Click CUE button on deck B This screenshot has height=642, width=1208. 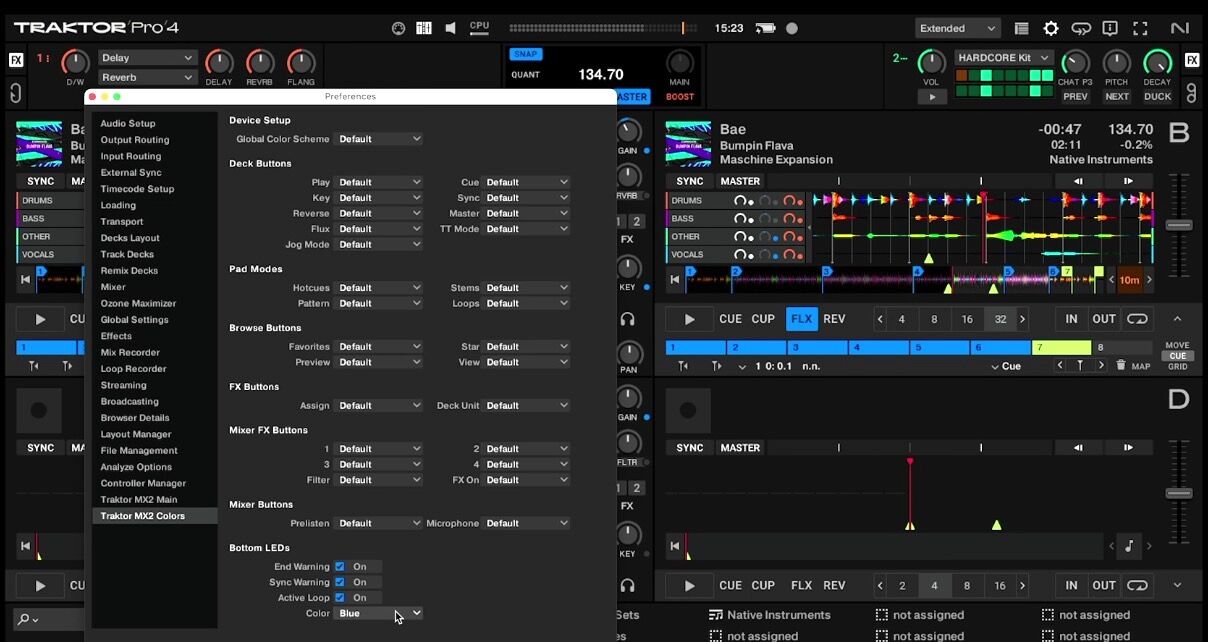pos(731,319)
